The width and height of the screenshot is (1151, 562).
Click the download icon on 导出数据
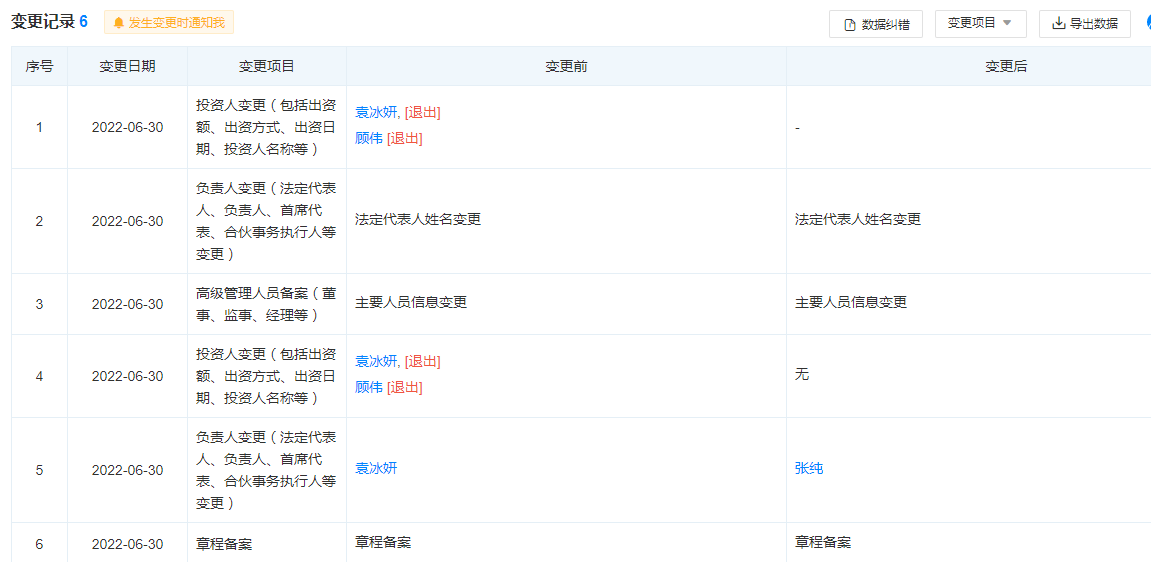click(x=1059, y=24)
